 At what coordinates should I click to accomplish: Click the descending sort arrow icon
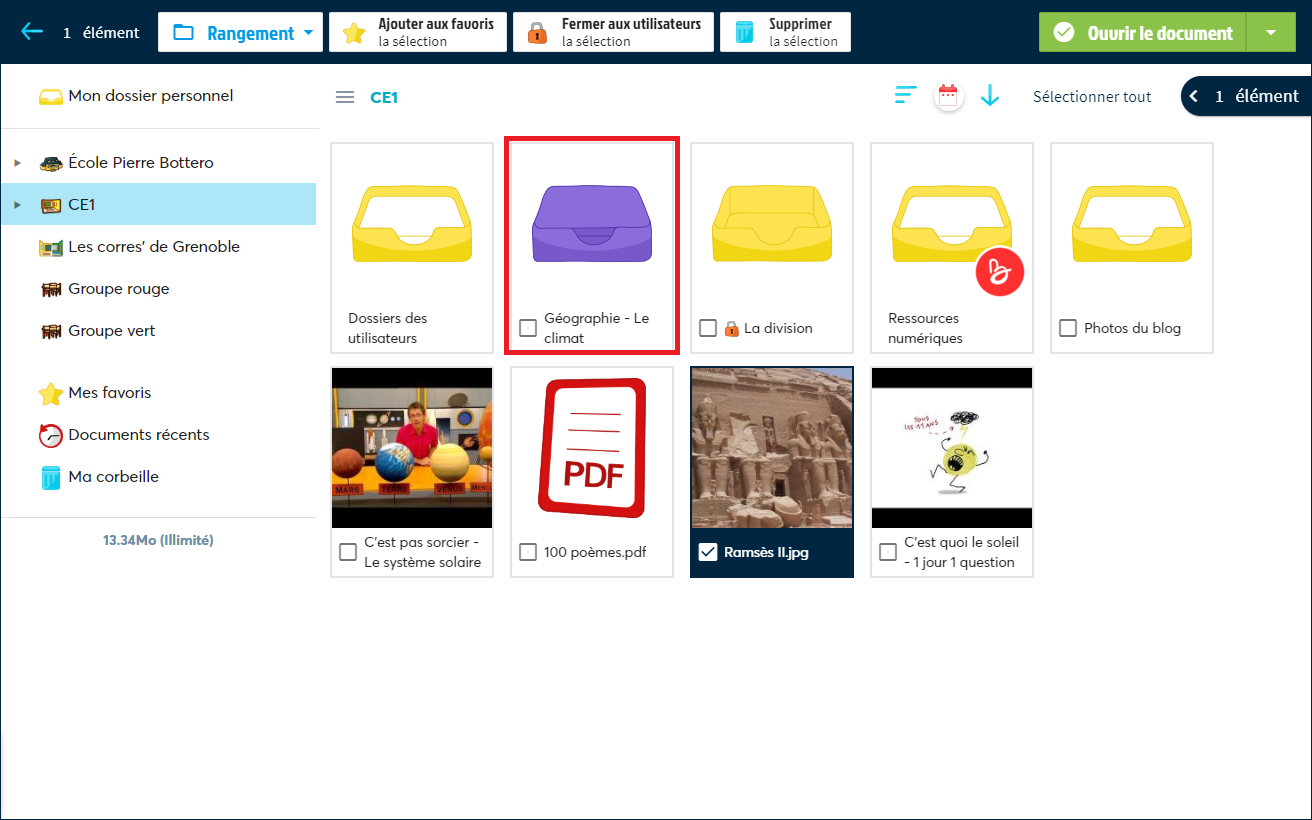point(990,96)
